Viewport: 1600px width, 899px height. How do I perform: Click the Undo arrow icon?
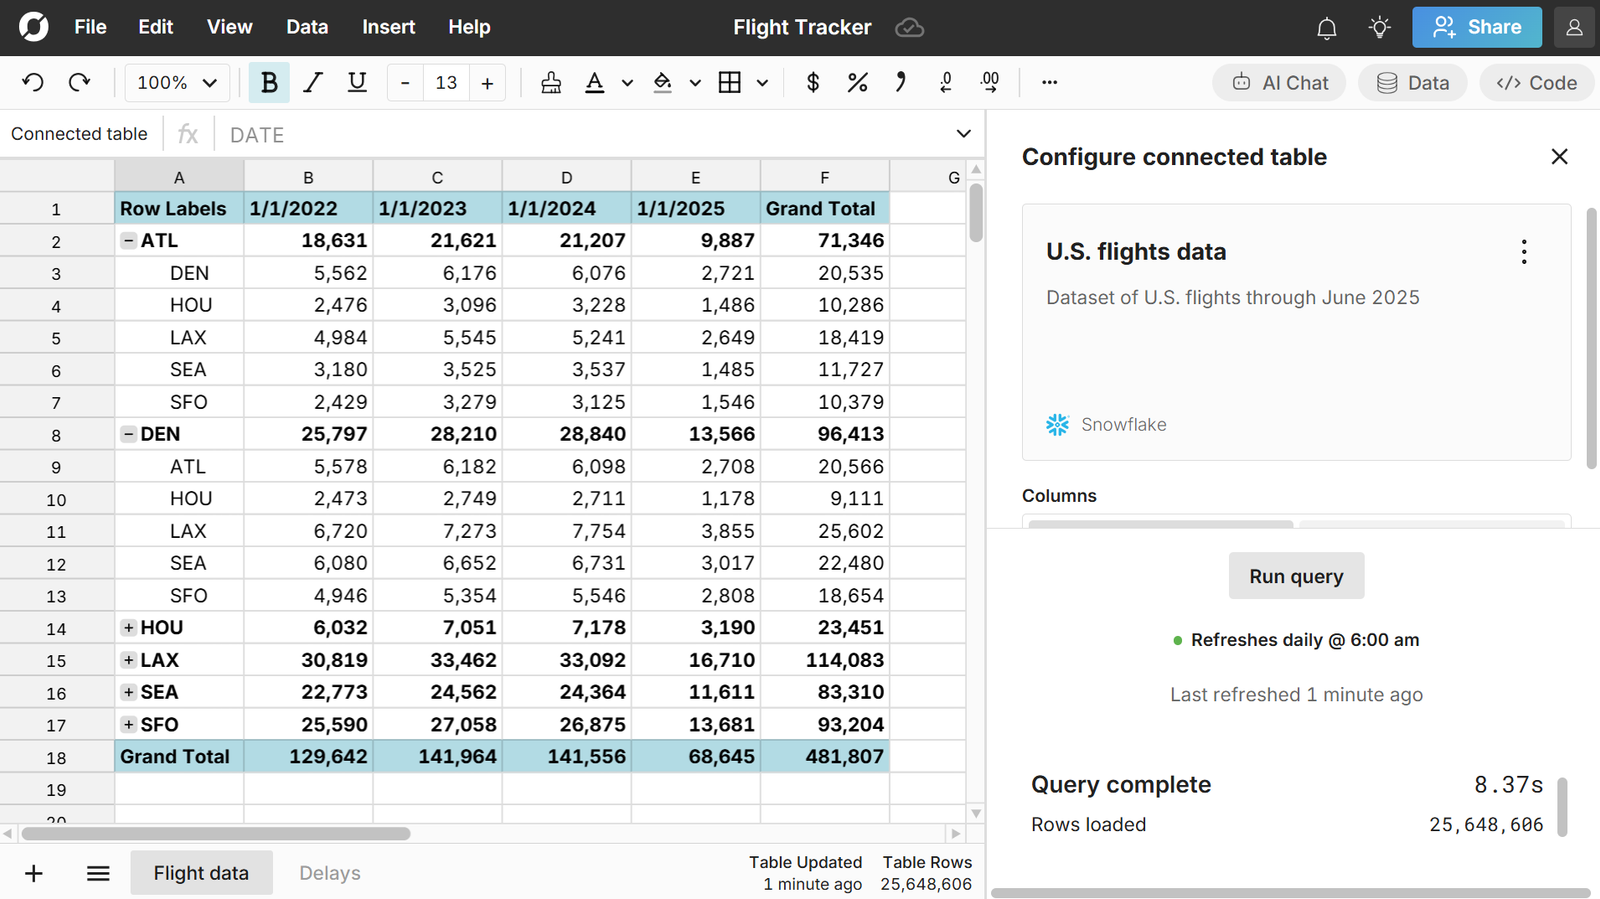33,83
